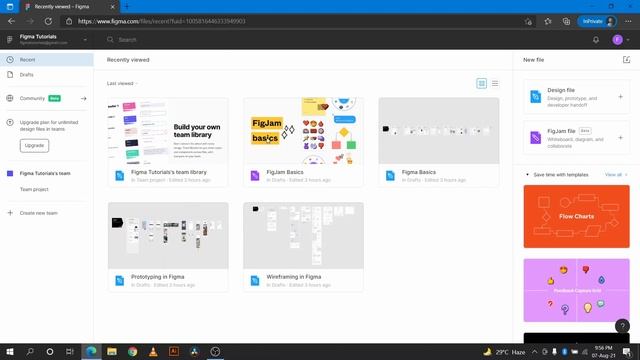Image resolution: width=640 pixels, height=360 pixels.
Task: Click the site info lock icon
Action: (x=69, y=21)
